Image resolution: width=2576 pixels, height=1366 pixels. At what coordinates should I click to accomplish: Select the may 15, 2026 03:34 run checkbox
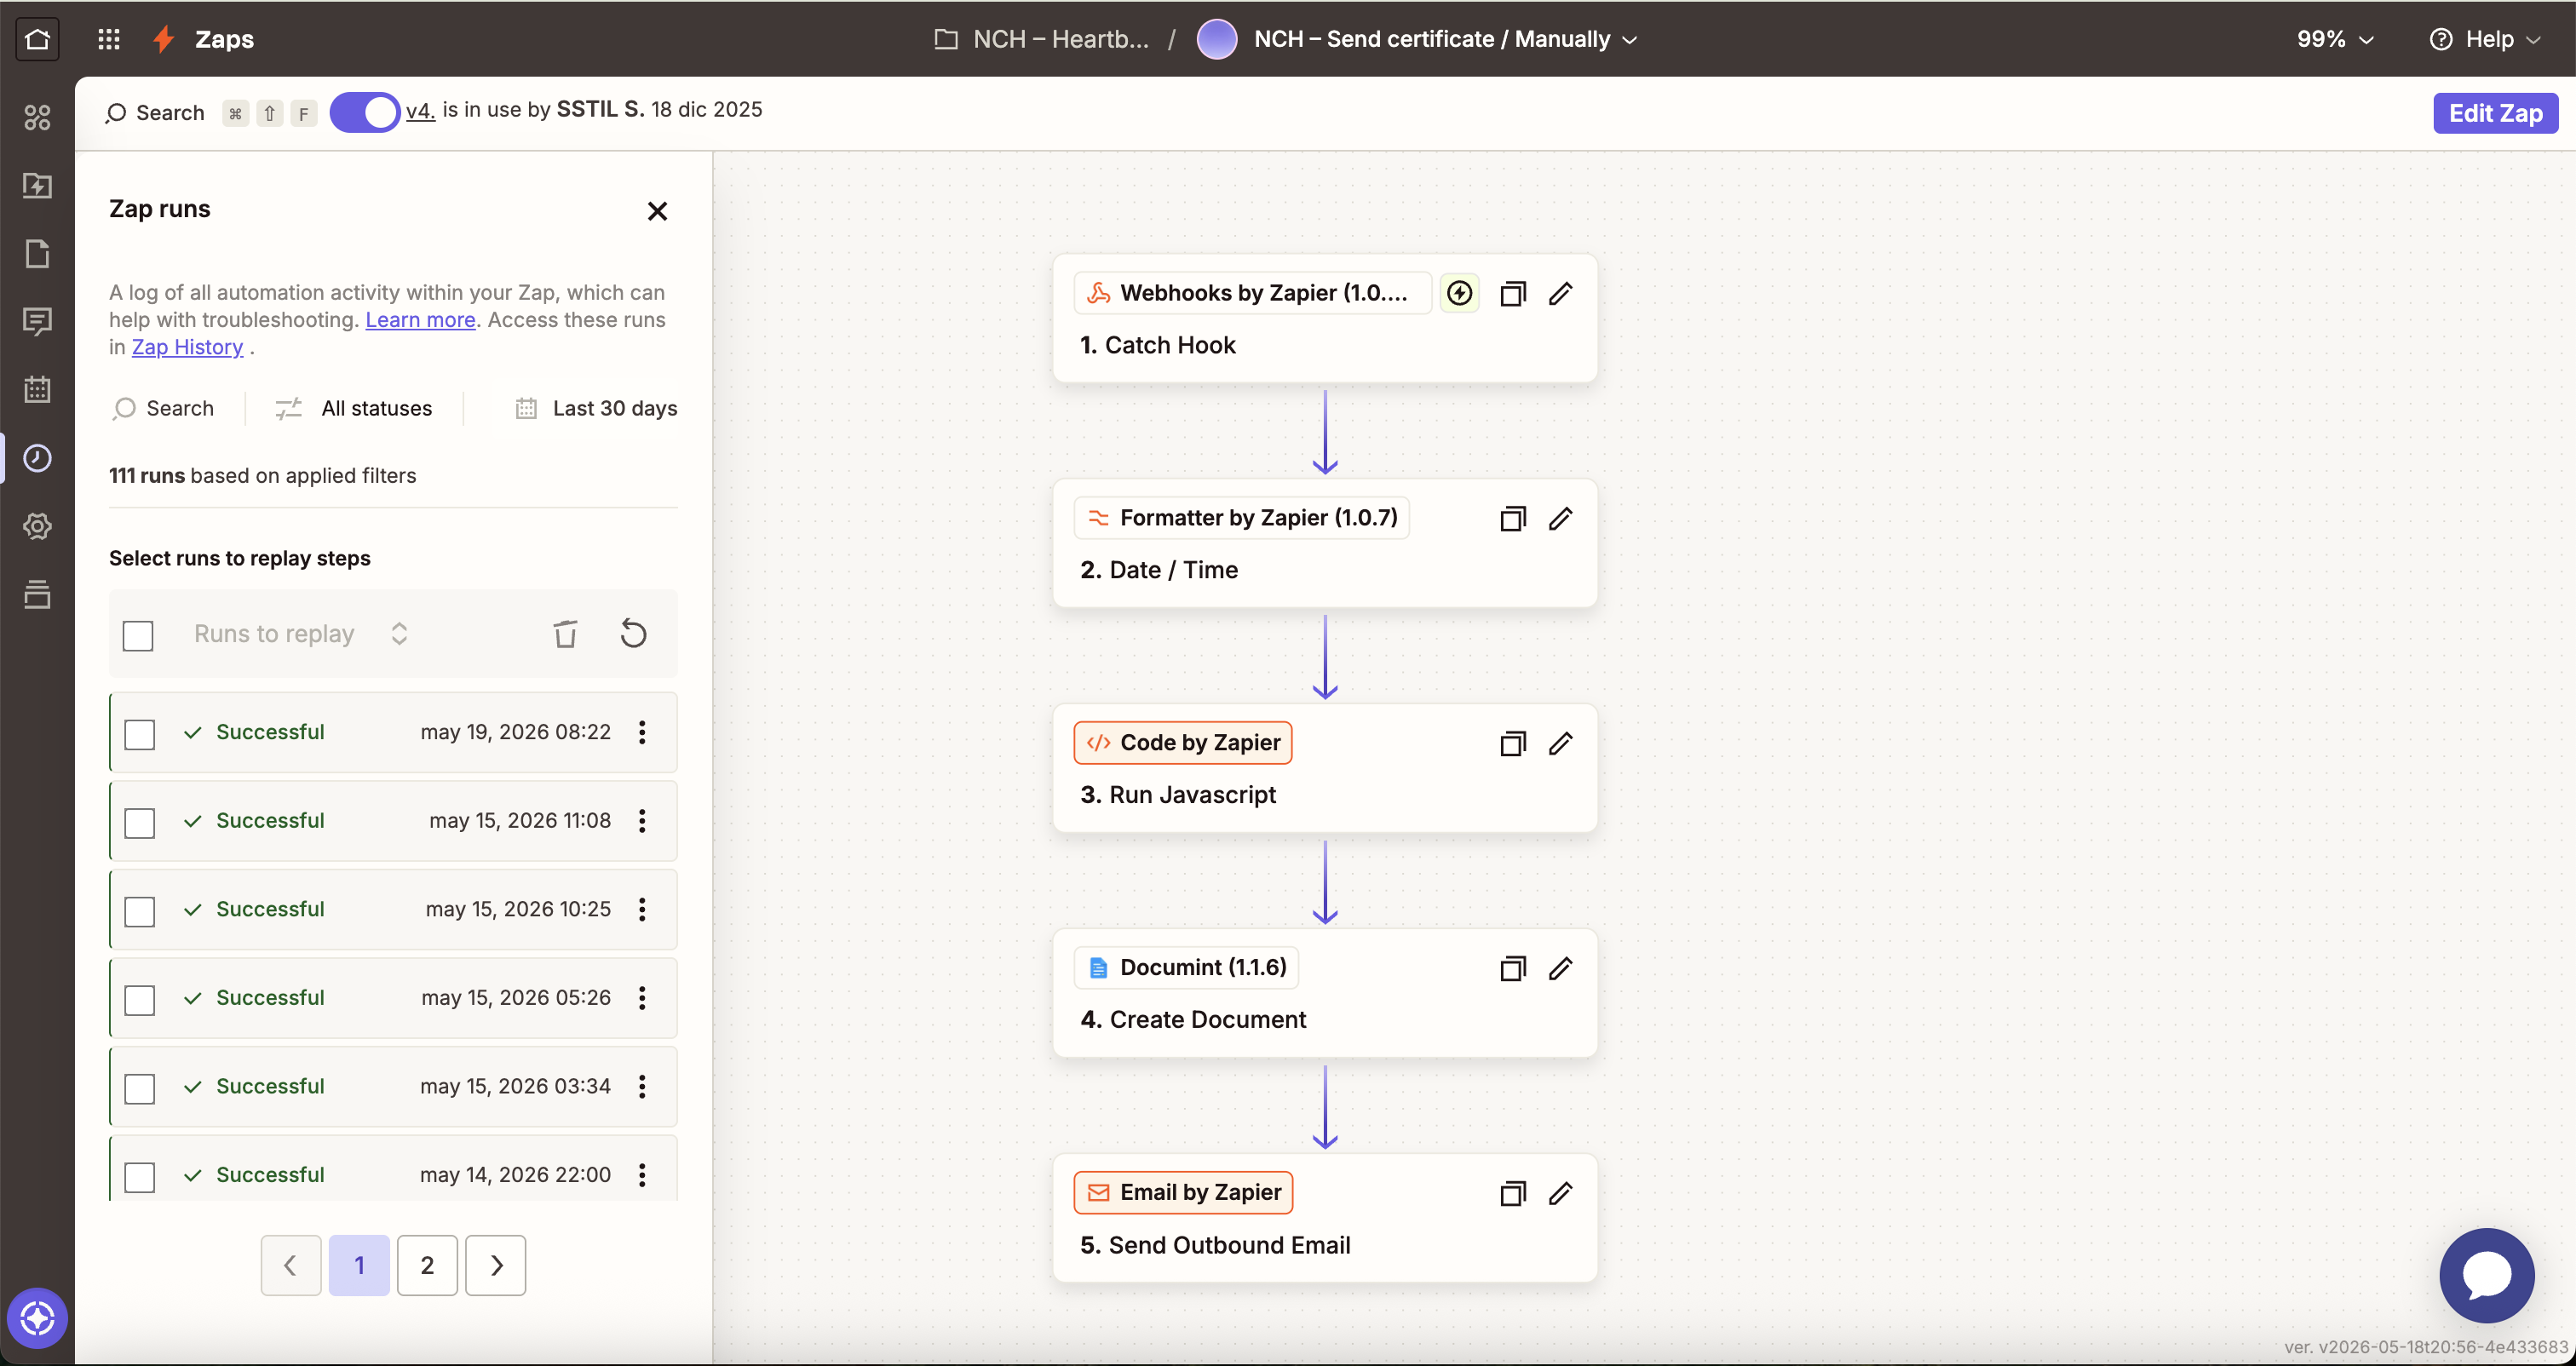[x=140, y=1088]
